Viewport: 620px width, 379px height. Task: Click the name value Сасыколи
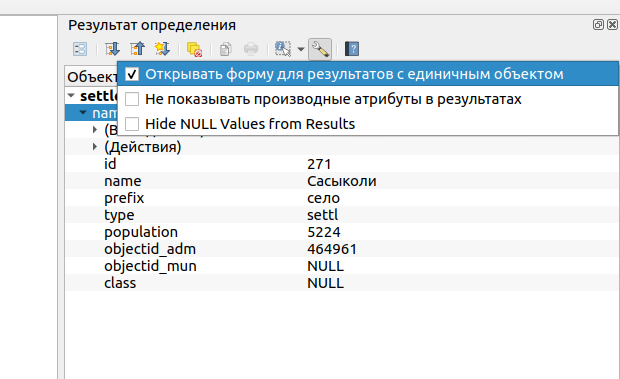342,181
